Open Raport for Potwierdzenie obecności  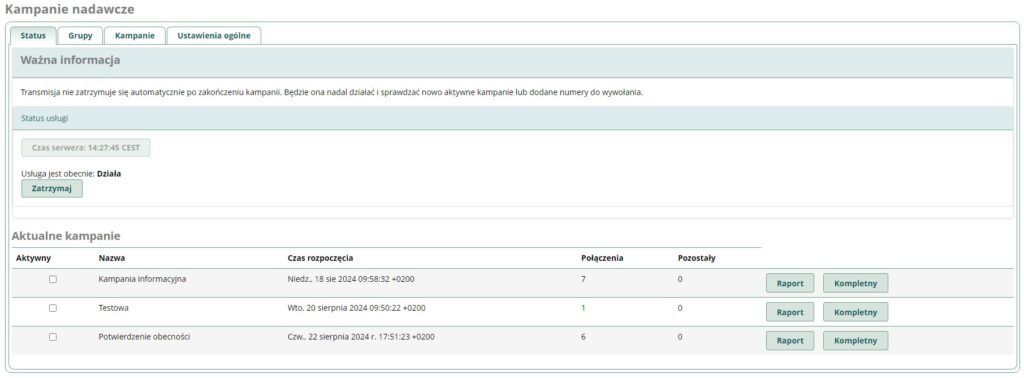(x=790, y=341)
